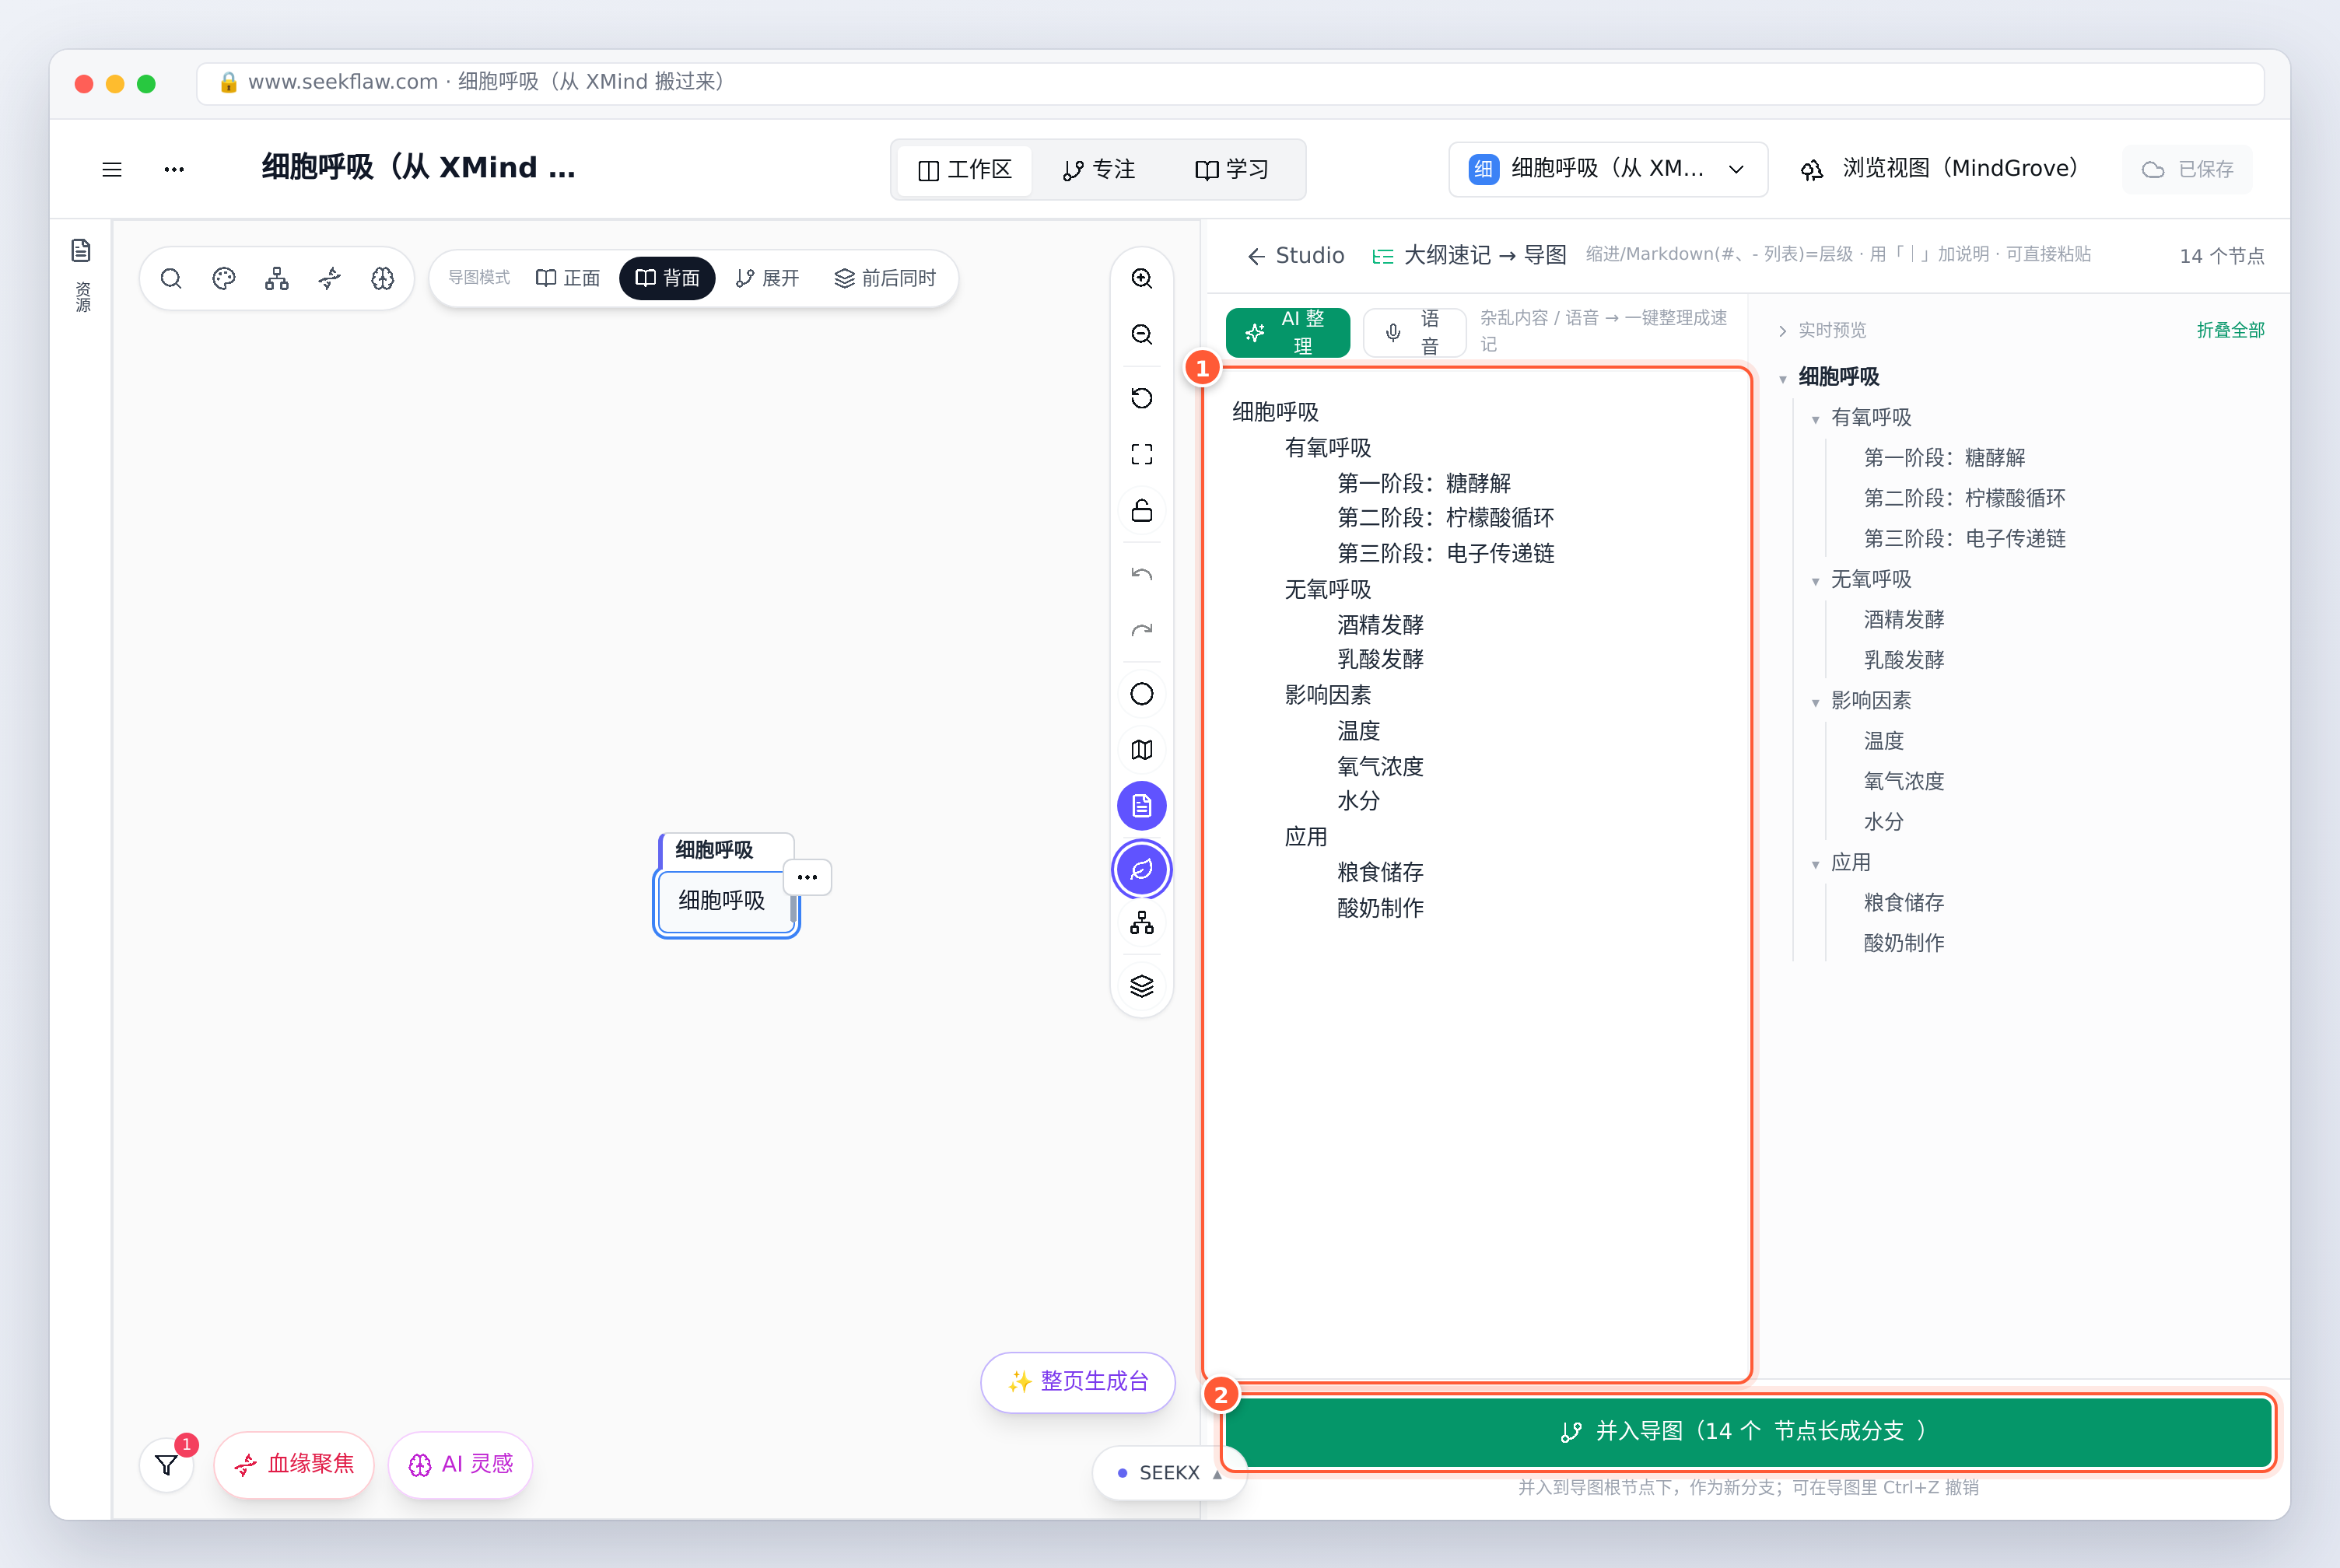Screen dimensions: 2340x1568
Task: Go back to Studio
Action: (1296, 256)
